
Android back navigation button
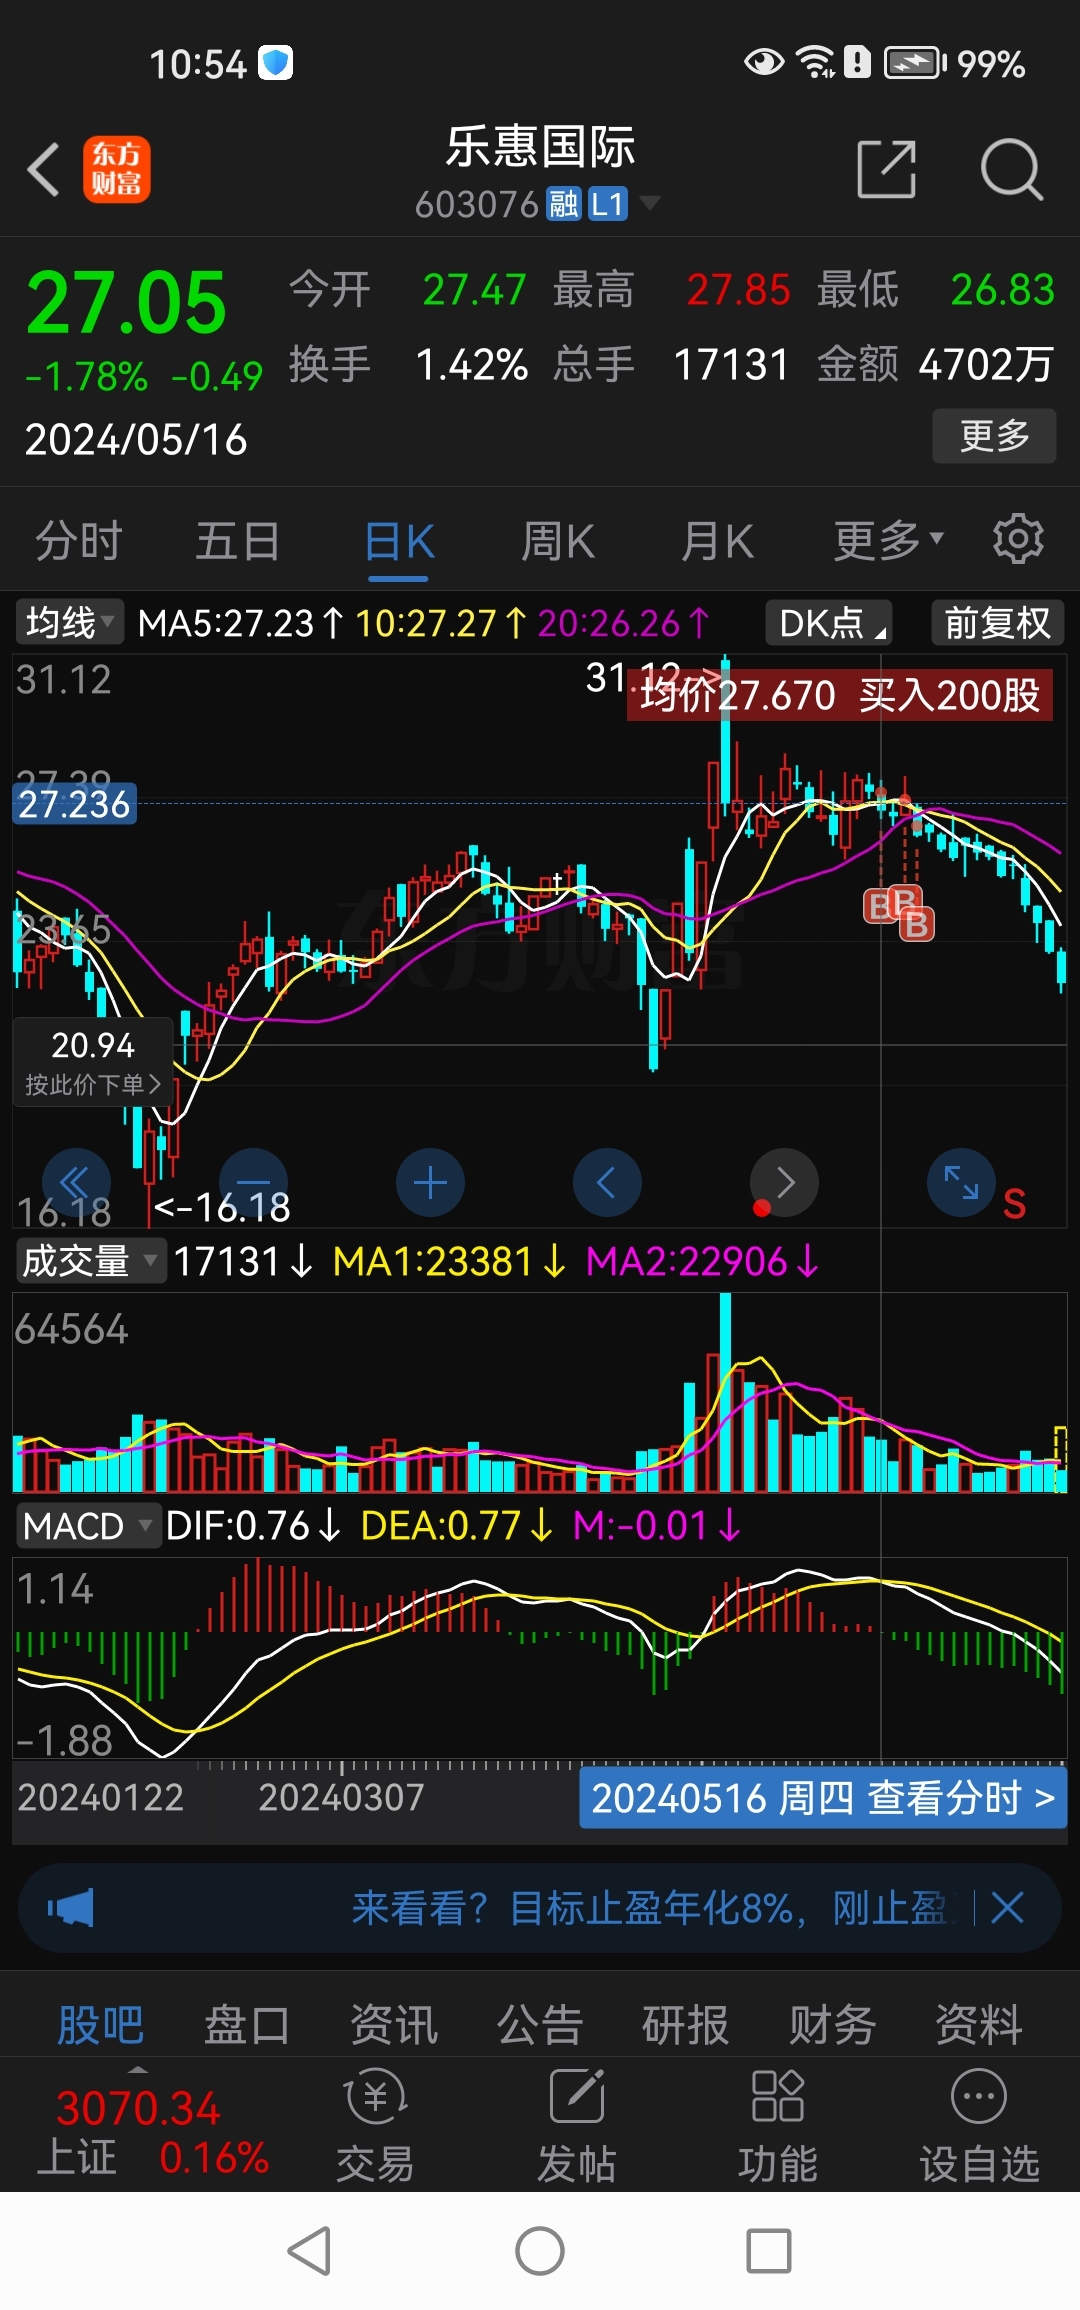309,2251
